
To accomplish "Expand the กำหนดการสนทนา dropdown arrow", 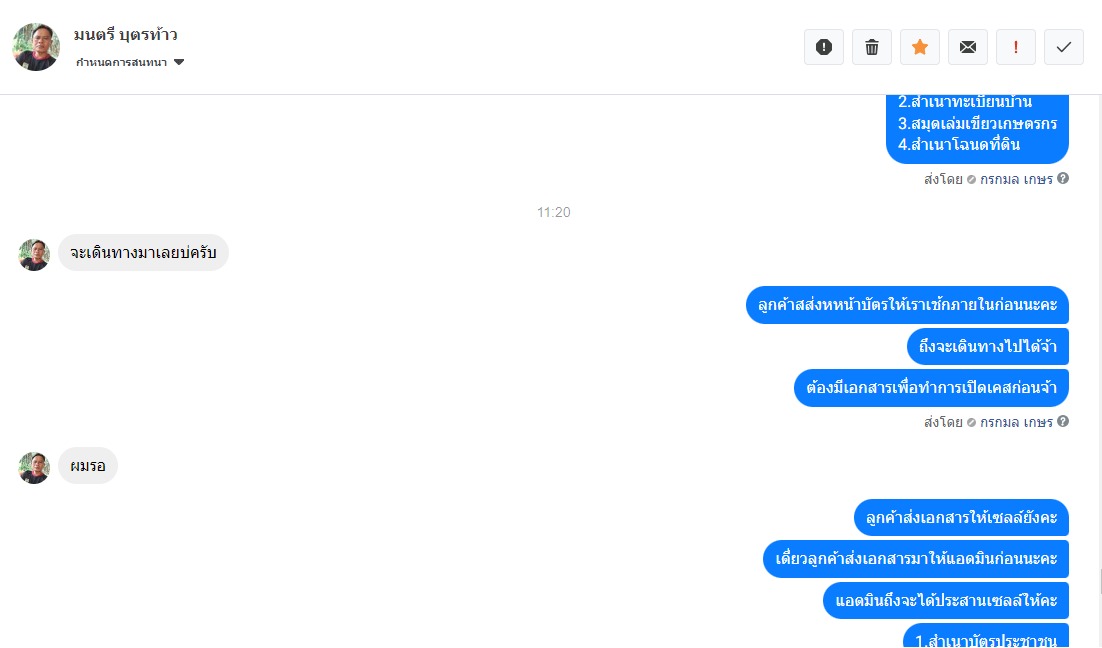I will (x=179, y=62).
